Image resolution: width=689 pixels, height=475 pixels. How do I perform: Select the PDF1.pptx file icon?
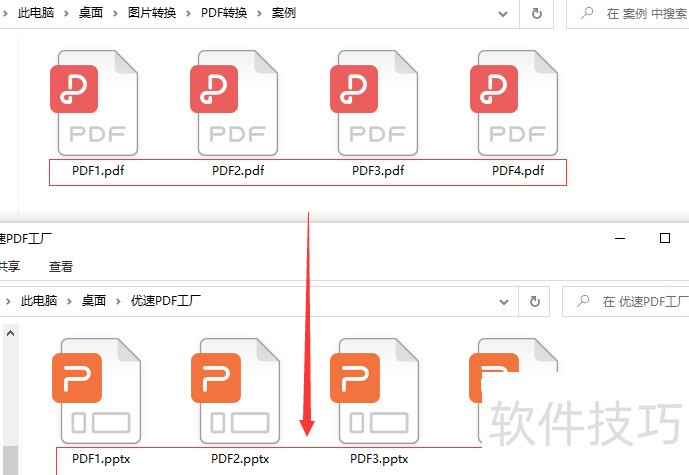97,391
